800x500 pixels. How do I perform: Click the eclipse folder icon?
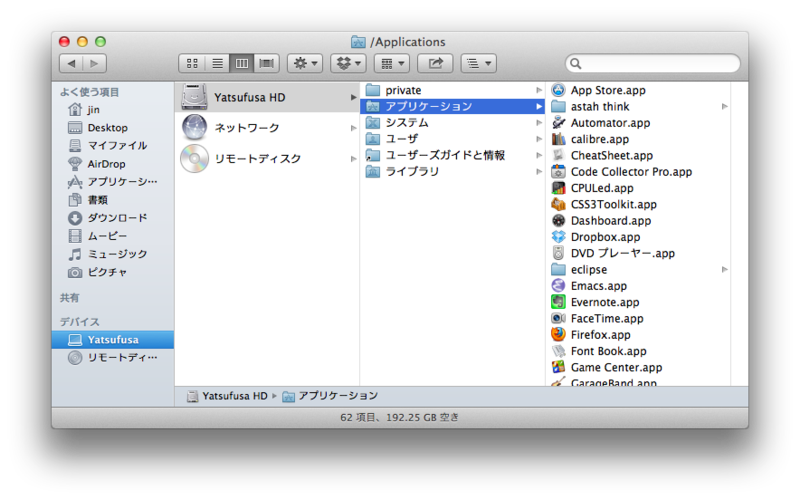(559, 269)
